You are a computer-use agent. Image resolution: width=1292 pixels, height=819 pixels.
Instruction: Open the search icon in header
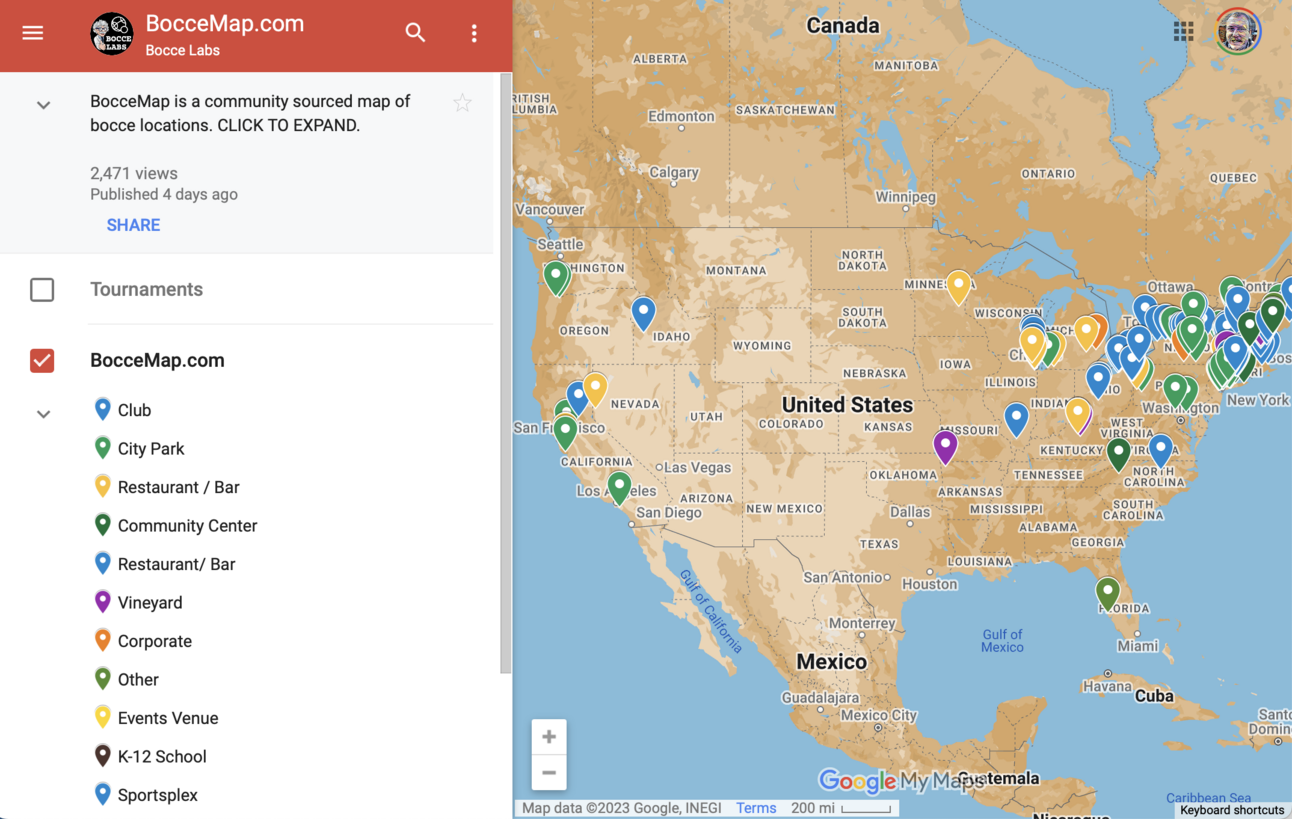[415, 33]
